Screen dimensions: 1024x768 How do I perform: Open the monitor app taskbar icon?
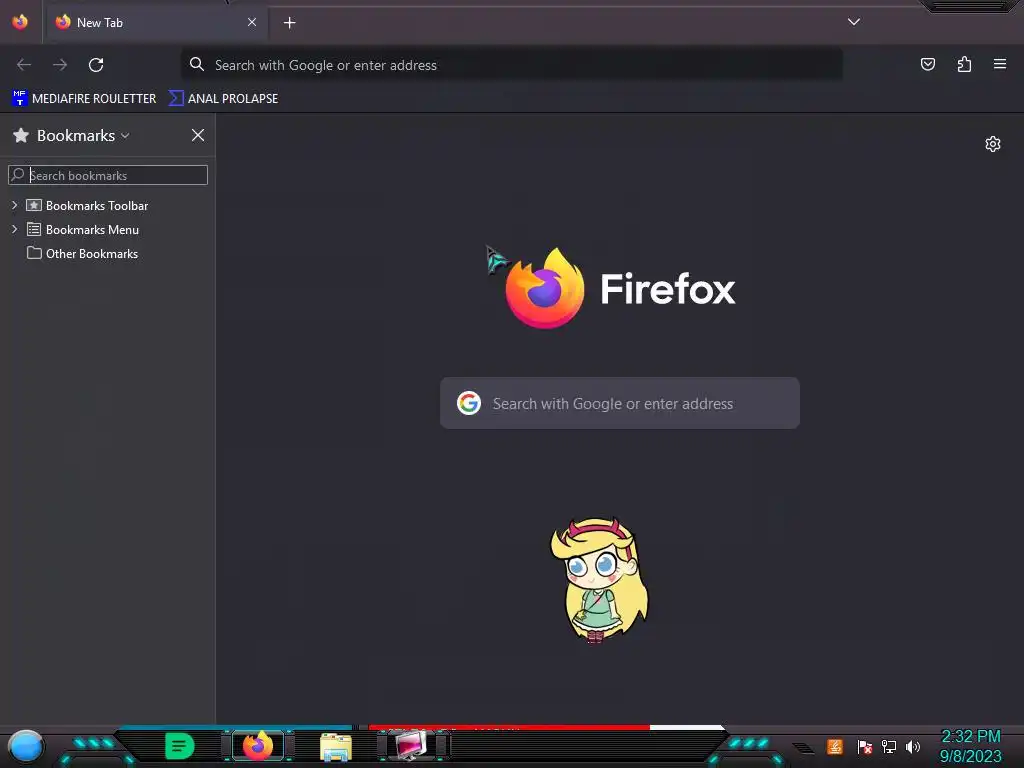click(411, 745)
